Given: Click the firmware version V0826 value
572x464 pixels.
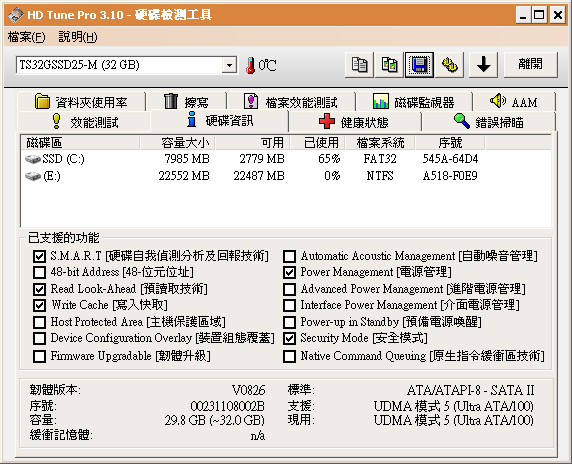Looking at the screenshot, I should pyautogui.click(x=248, y=390).
